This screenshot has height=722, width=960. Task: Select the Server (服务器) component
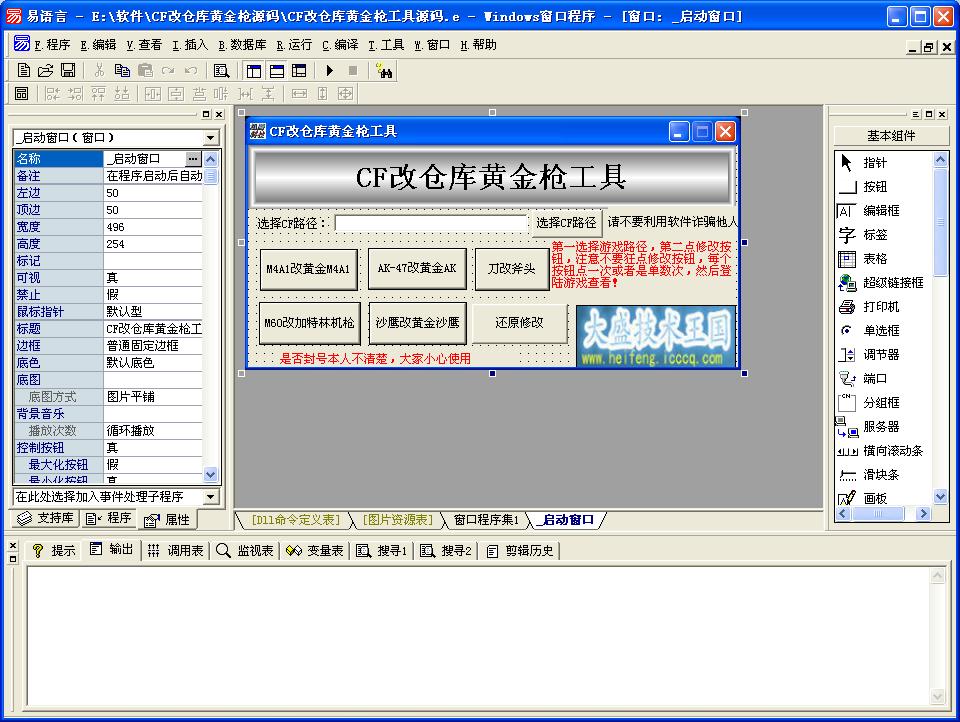883,426
